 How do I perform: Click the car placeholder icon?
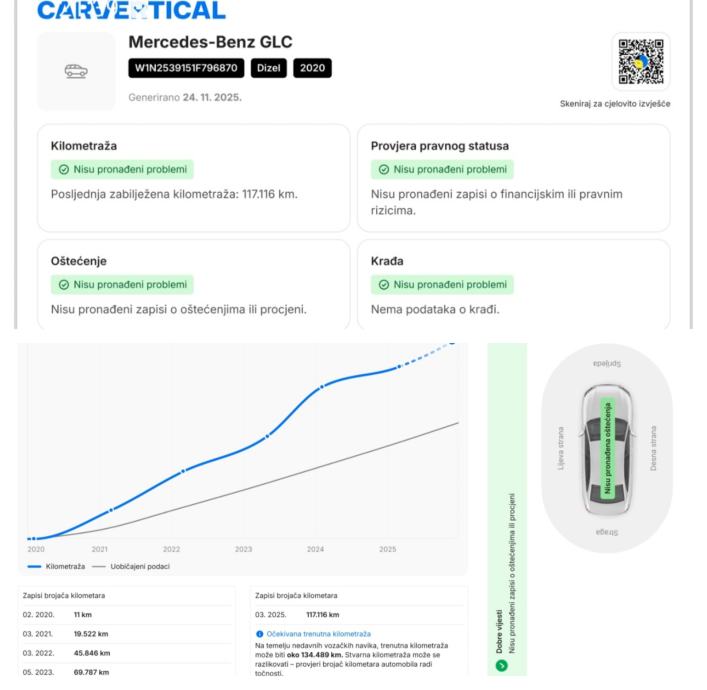[x=76, y=71]
